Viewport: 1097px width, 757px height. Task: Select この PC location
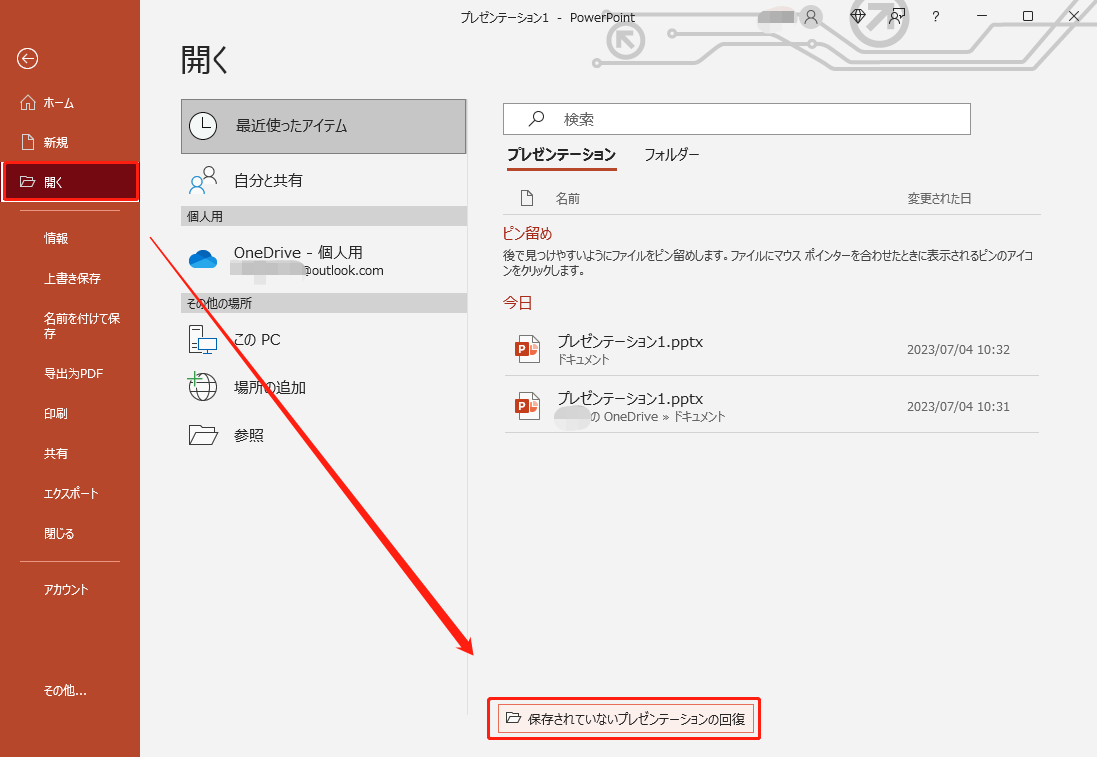(323, 339)
